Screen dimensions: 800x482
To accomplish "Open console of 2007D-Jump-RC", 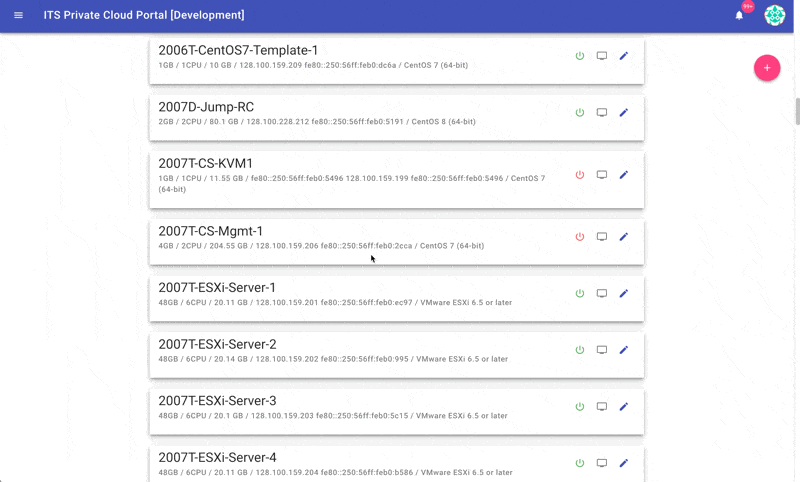I will pos(602,112).
